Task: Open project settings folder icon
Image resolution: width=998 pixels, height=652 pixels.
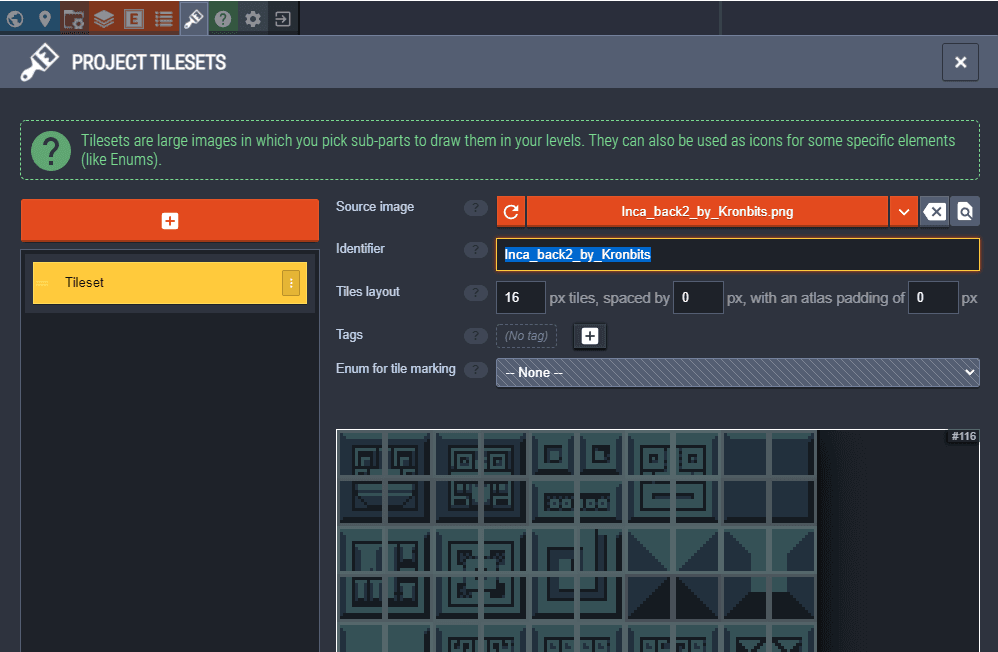Action: point(74,18)
